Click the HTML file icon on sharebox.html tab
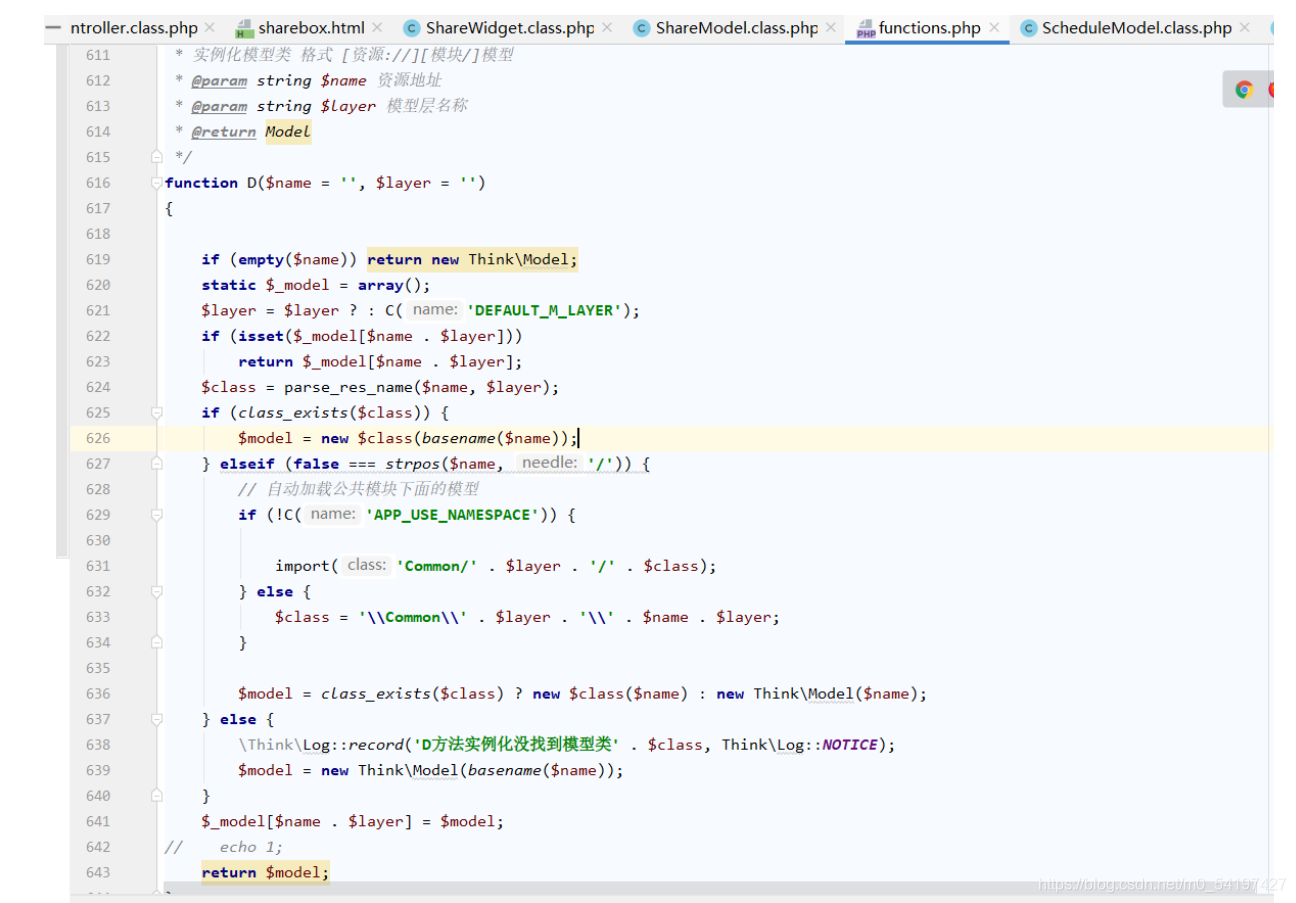The width and height of the screenshot is (1296, 903). [x=243, y=29]
